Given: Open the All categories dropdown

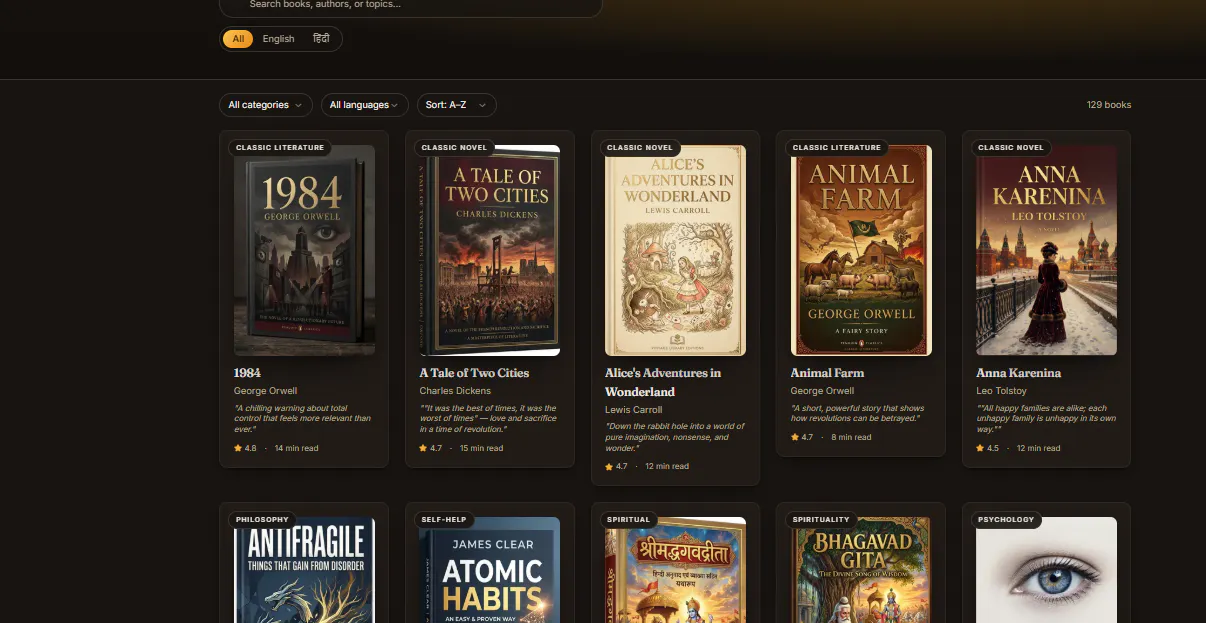Looking at the screenshot, I should pos(266,105).
